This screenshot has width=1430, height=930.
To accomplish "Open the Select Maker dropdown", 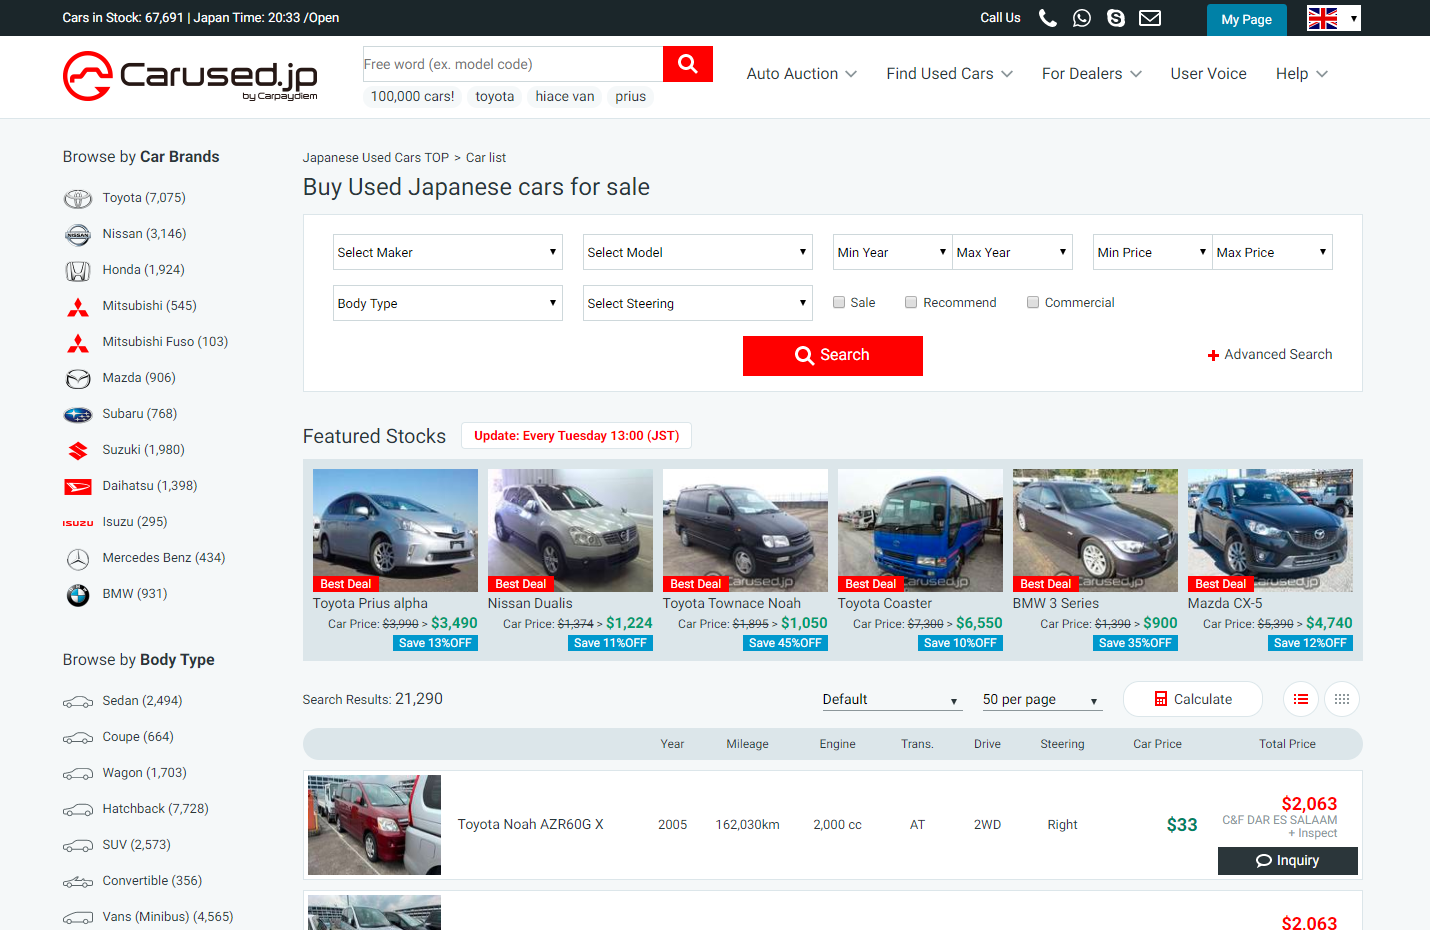I will click(447, 252).
